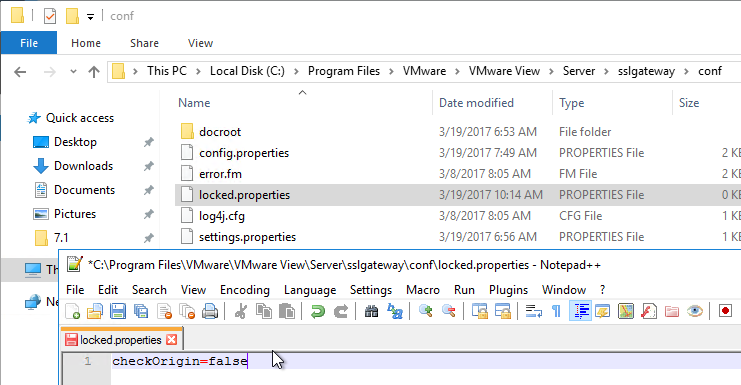
Task: Open the Macro menu
Action: coord(423,290)
